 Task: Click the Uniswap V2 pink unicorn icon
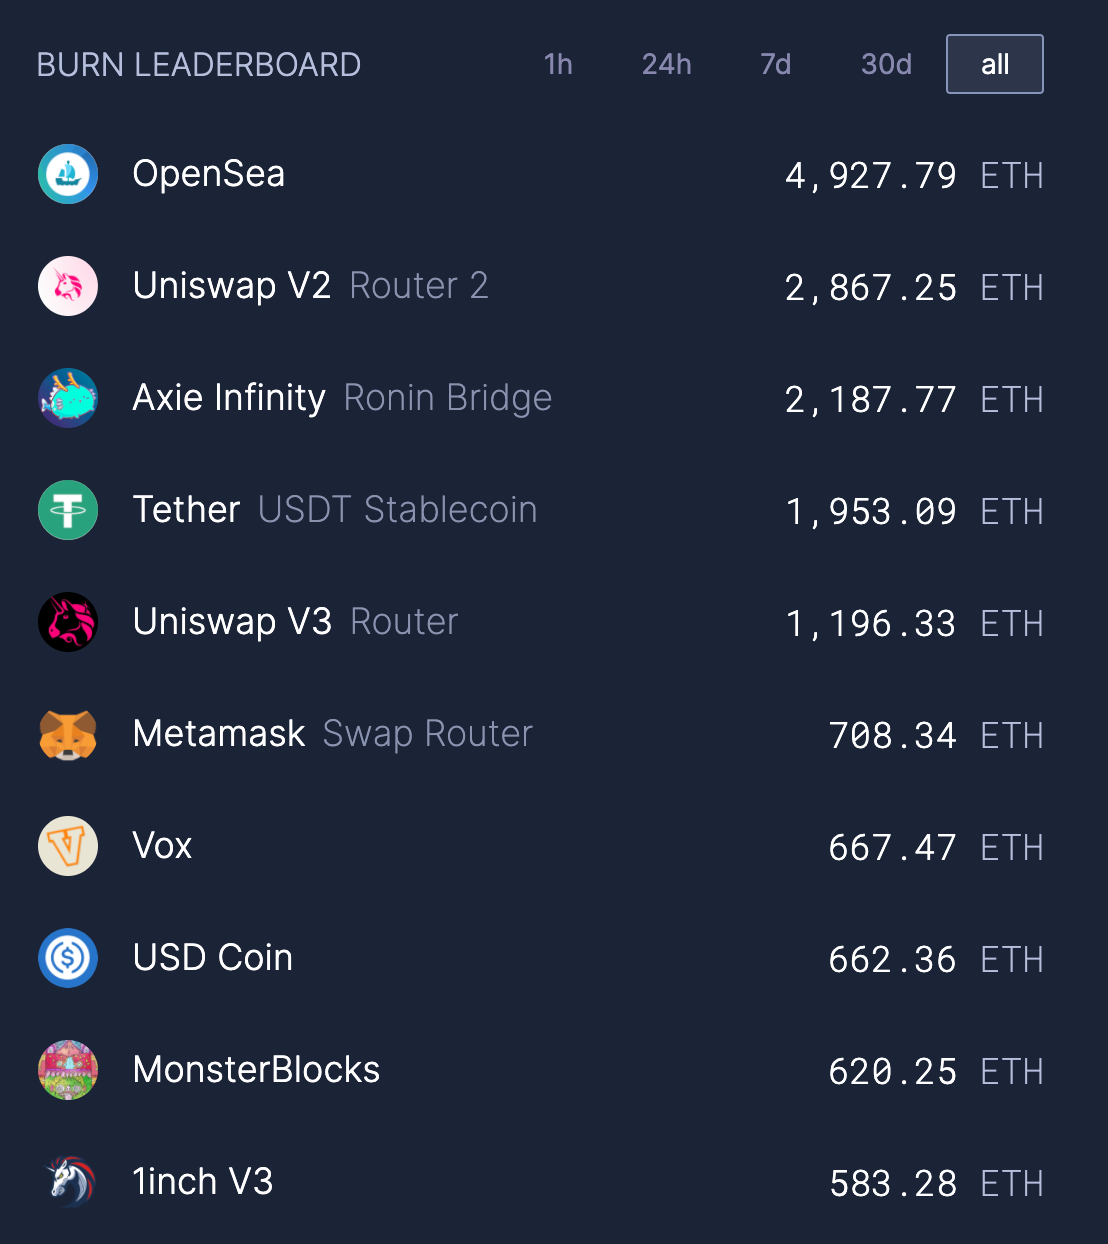click(x=68, y=286)
